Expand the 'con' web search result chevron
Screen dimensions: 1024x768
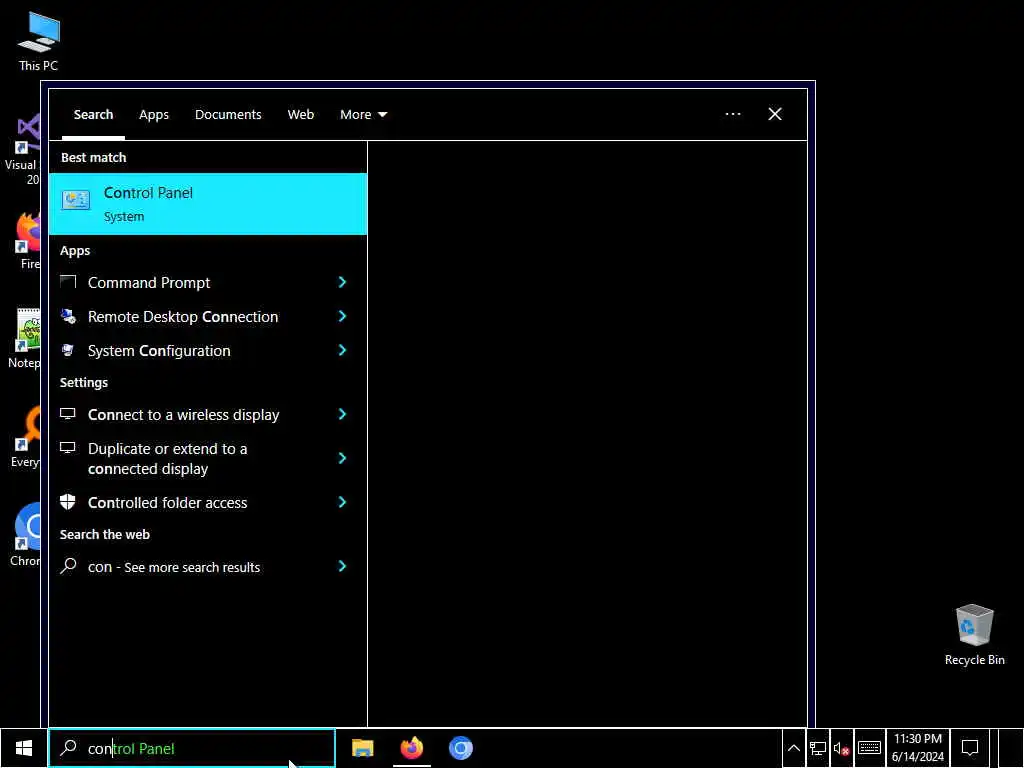click(x=342, y=566)
